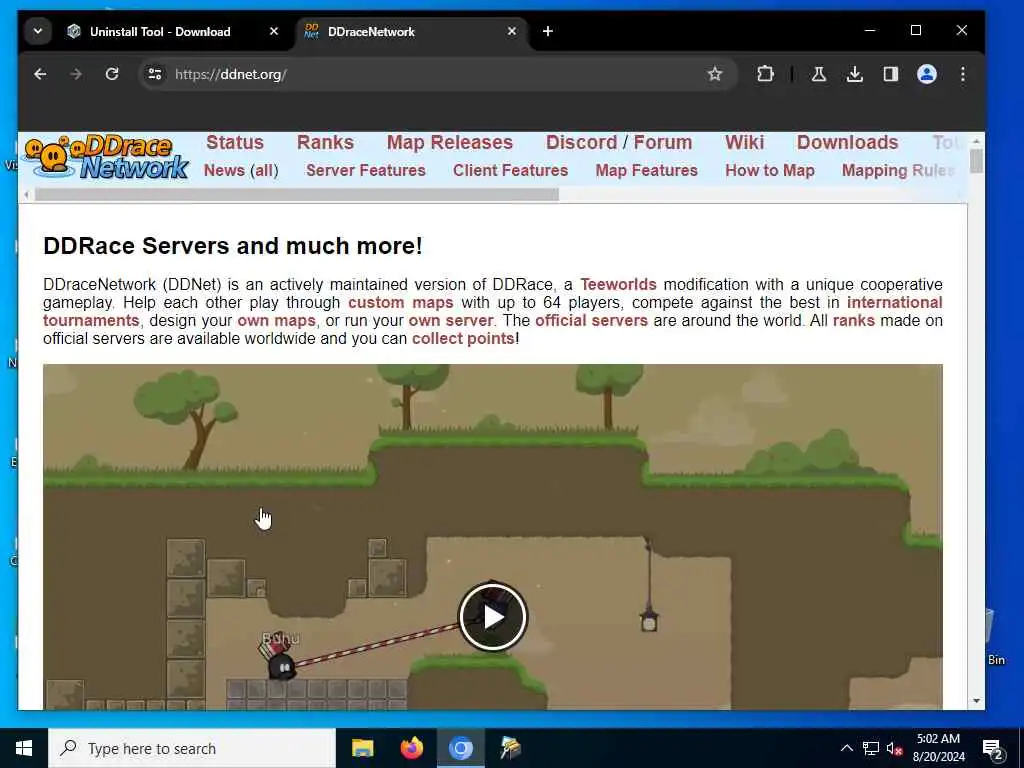Open Chrome three-dot menu
This screenshot has height=768, width=1024.
tap(963, 74)
